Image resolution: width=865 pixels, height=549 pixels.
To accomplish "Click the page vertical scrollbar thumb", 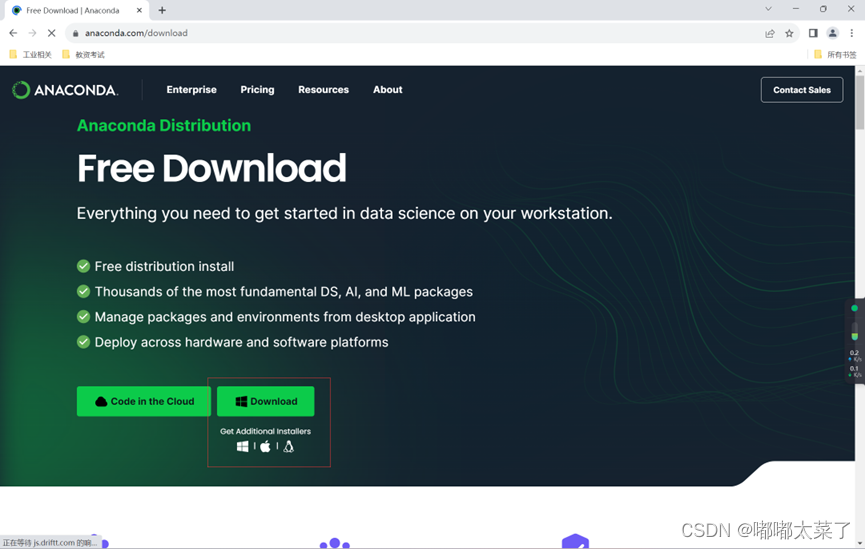I will (x=859, y=103).
